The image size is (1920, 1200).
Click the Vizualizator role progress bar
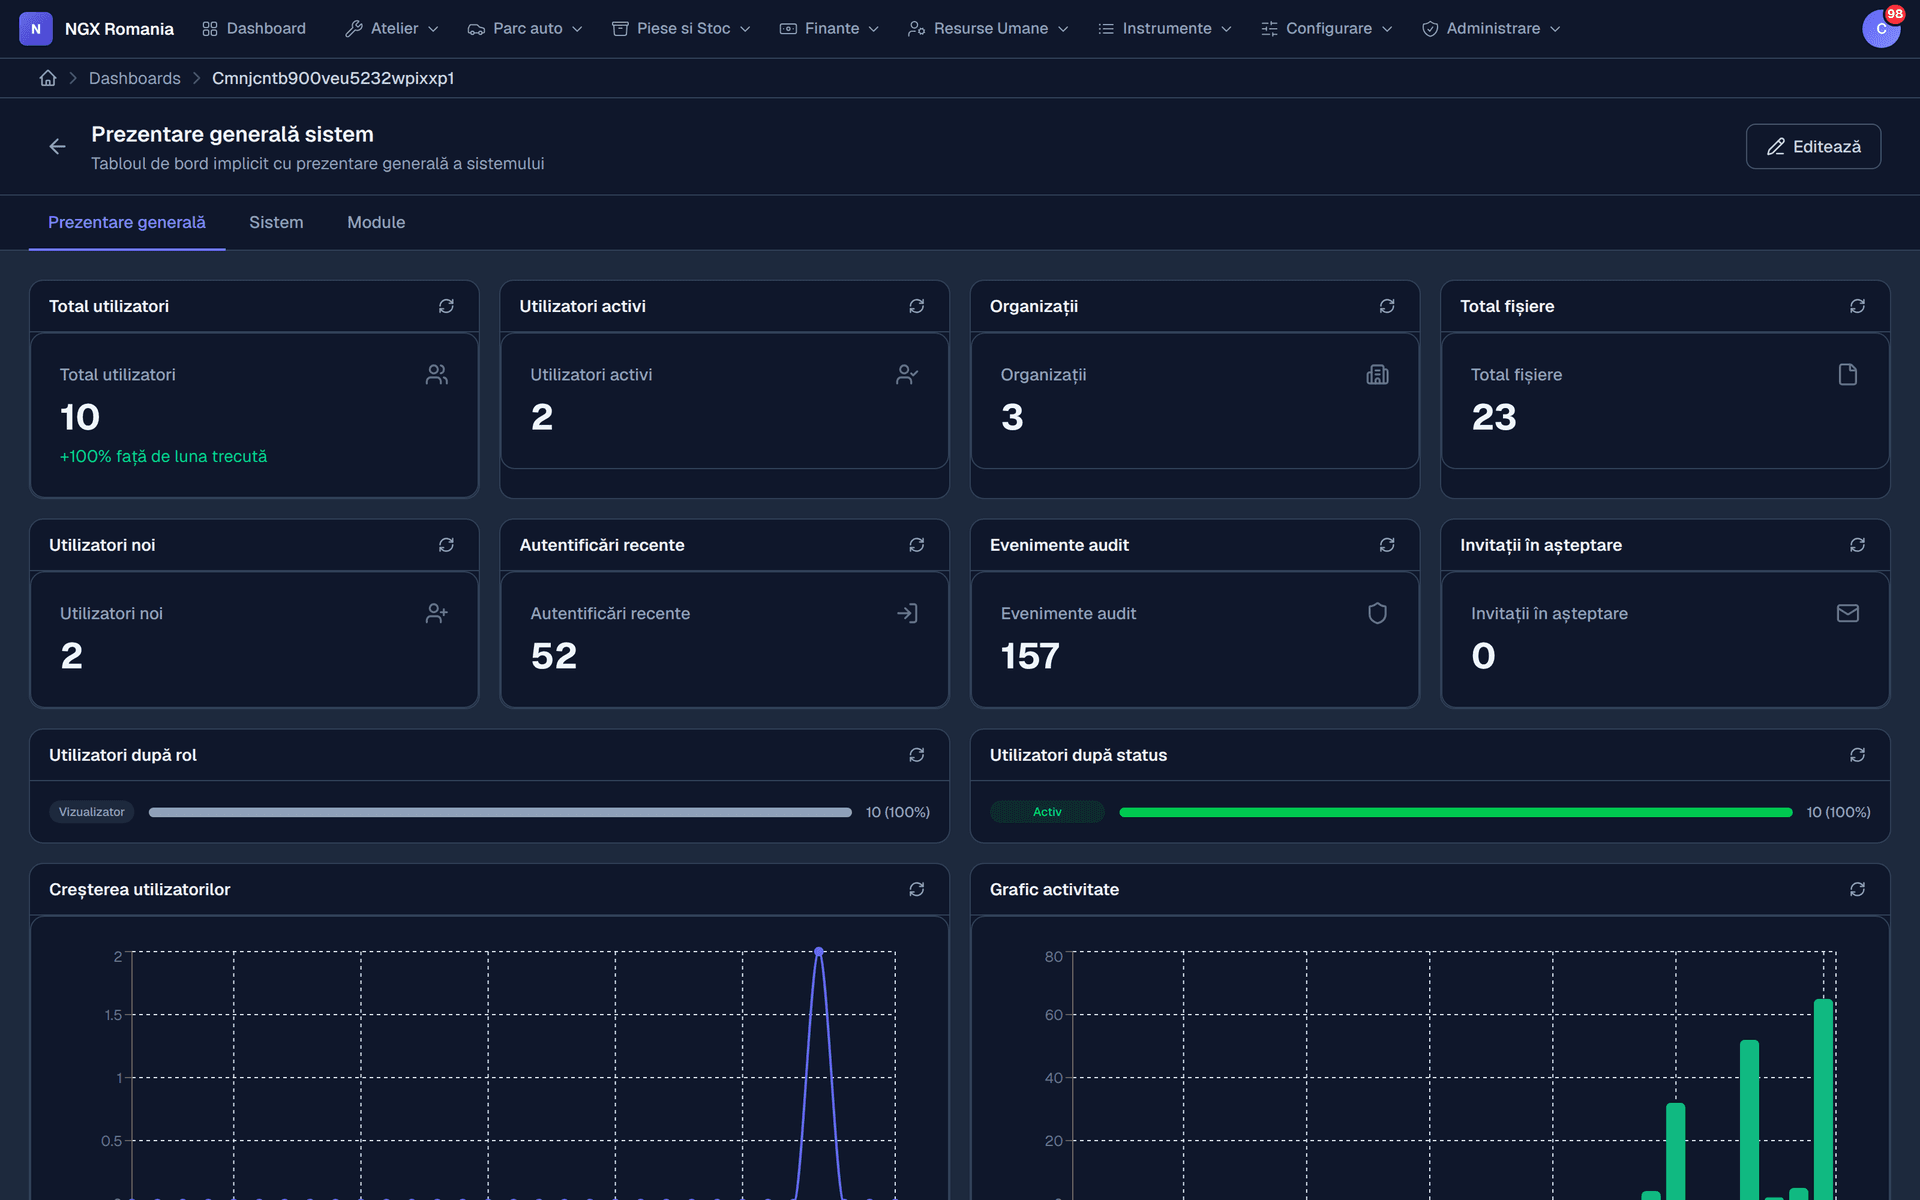tap(500, 812)
